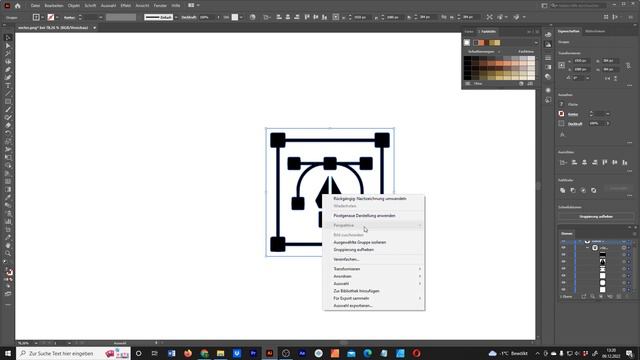Toggle visibility of the highlighted top layer
The height and width of the screenshot is (360, 640).
click(x=564, y=241)
